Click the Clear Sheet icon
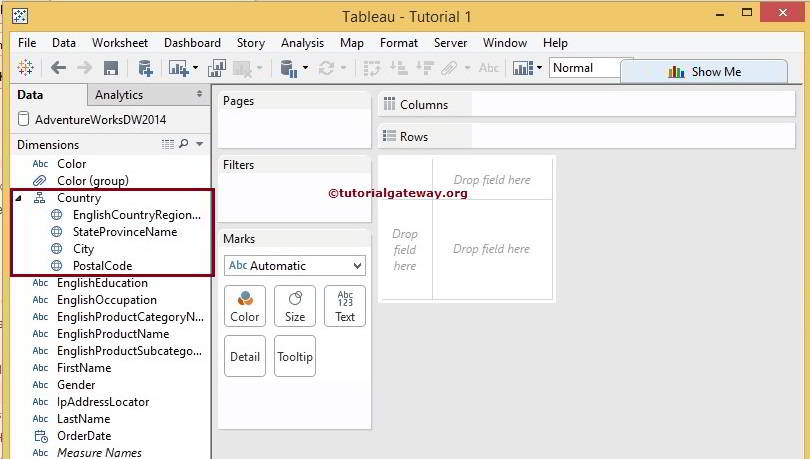This screenshot has height=459, width=810. click(x=243, y=68)
